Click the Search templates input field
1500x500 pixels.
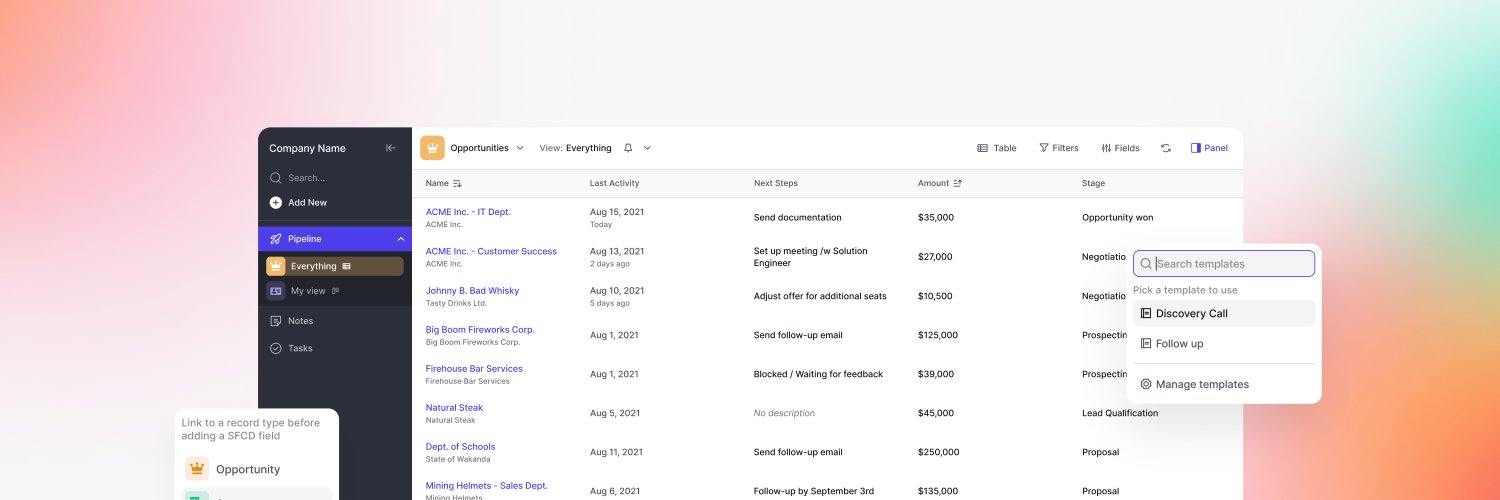(1224, 264)
